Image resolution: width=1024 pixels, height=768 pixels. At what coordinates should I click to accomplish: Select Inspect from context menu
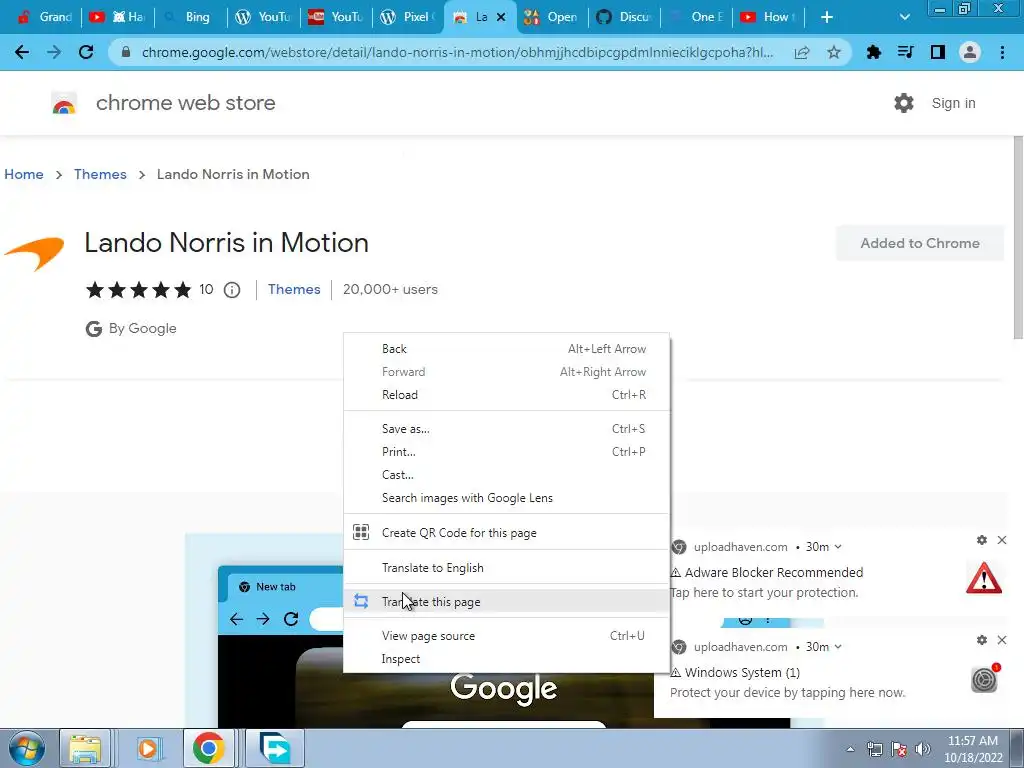506,658
